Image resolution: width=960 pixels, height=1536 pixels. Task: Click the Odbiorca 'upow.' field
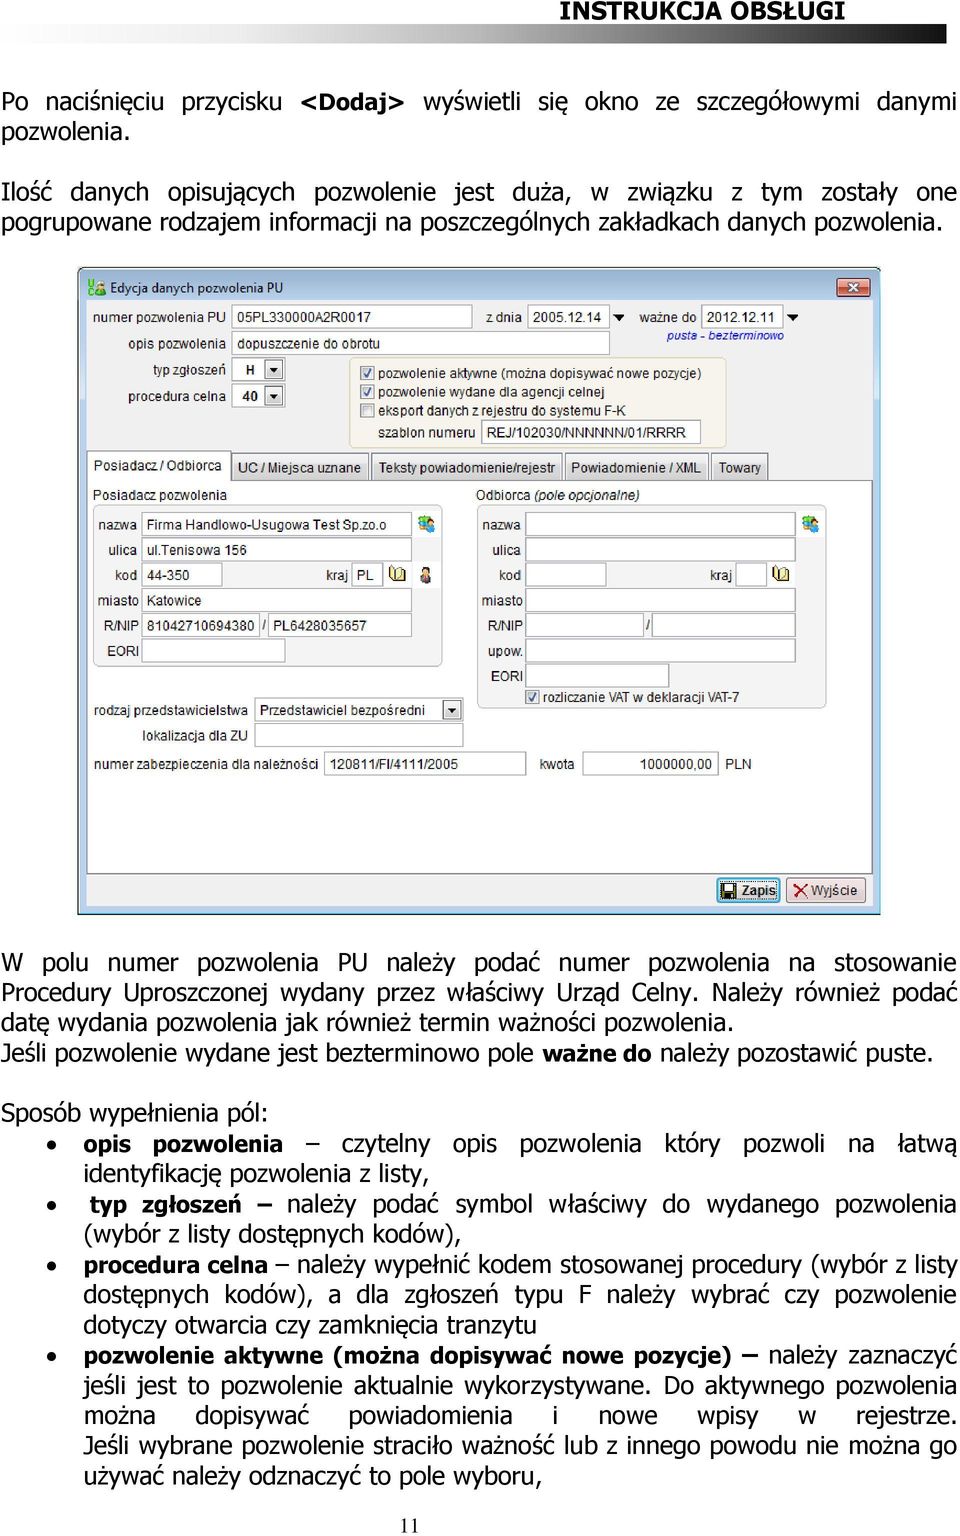coord(661,650)
